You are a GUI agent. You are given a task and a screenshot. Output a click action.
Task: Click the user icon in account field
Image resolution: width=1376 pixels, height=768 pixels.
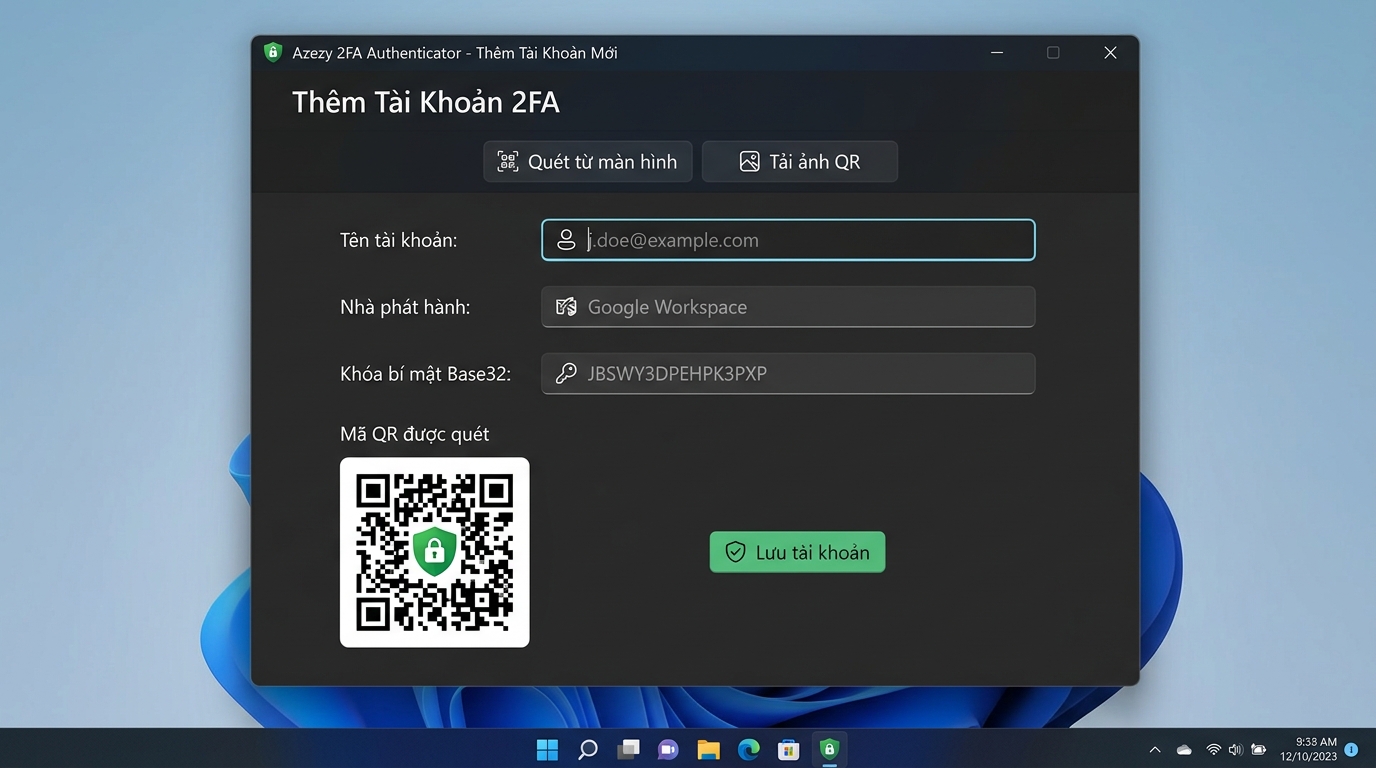coord(566,240)
